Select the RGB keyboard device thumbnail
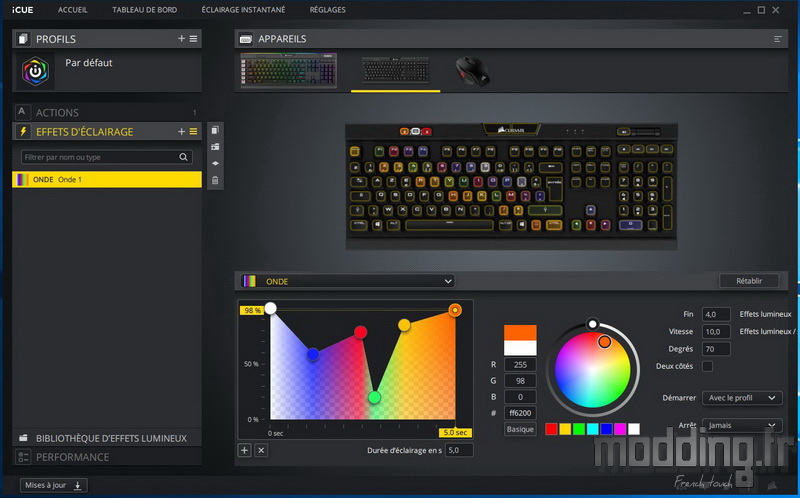 (289, 70)
